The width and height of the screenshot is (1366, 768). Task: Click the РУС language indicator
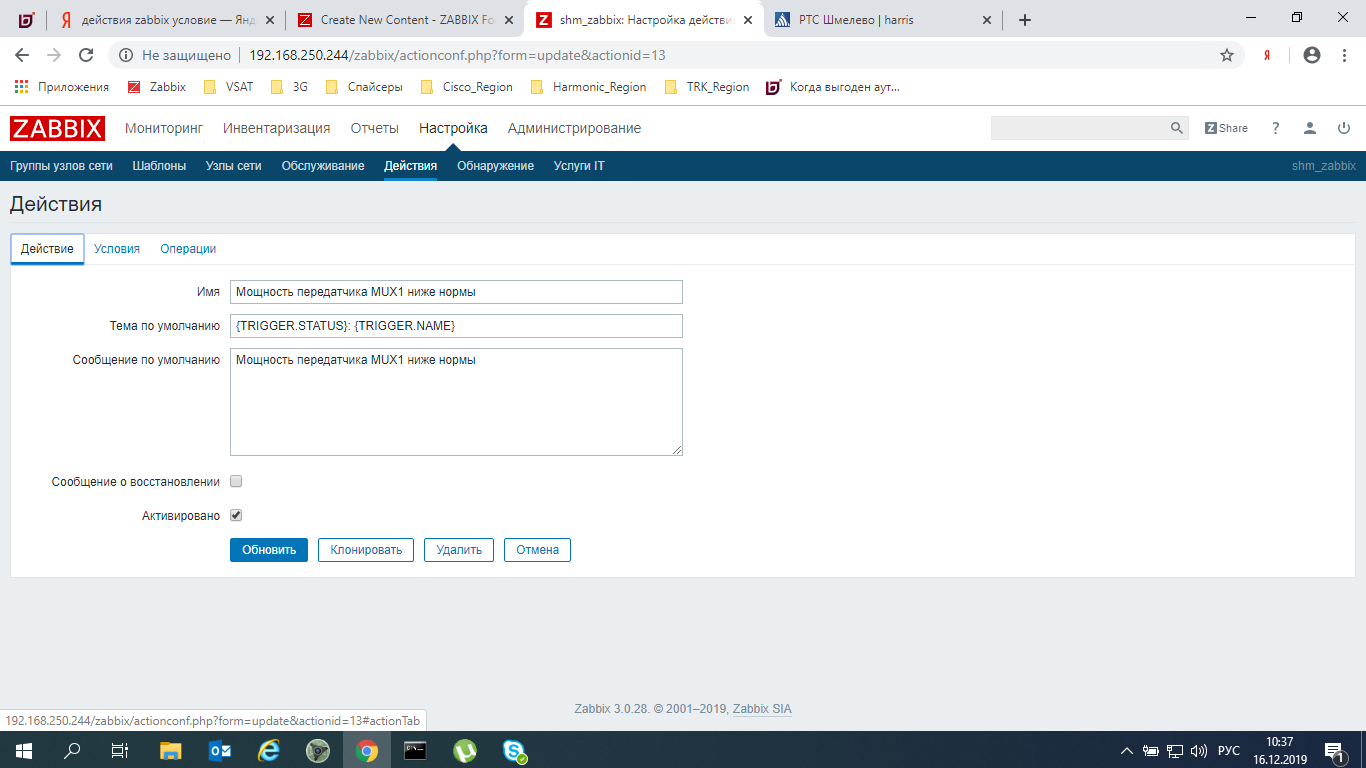[x=1229, y=750]
